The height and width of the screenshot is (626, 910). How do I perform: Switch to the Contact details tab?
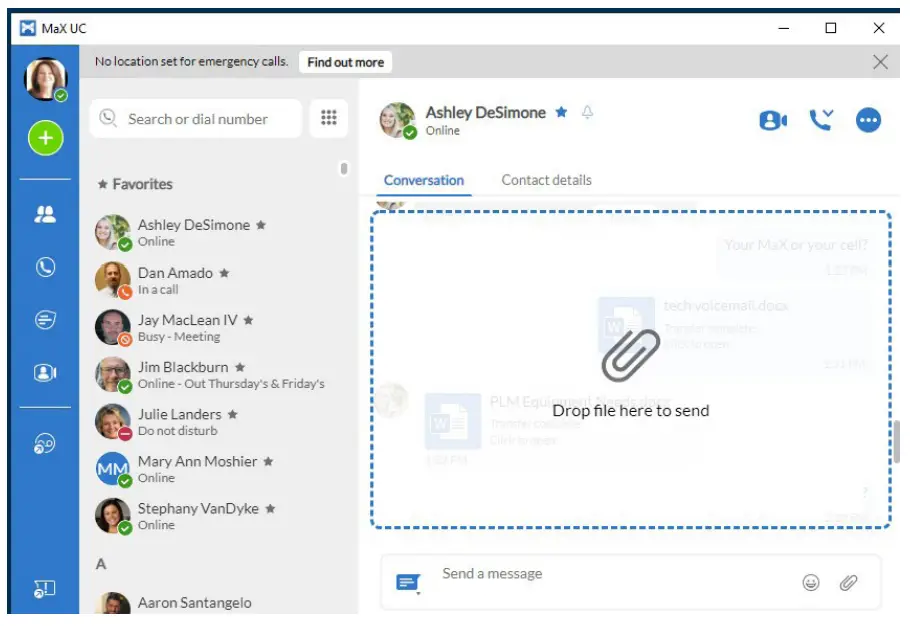pos(546,180)
